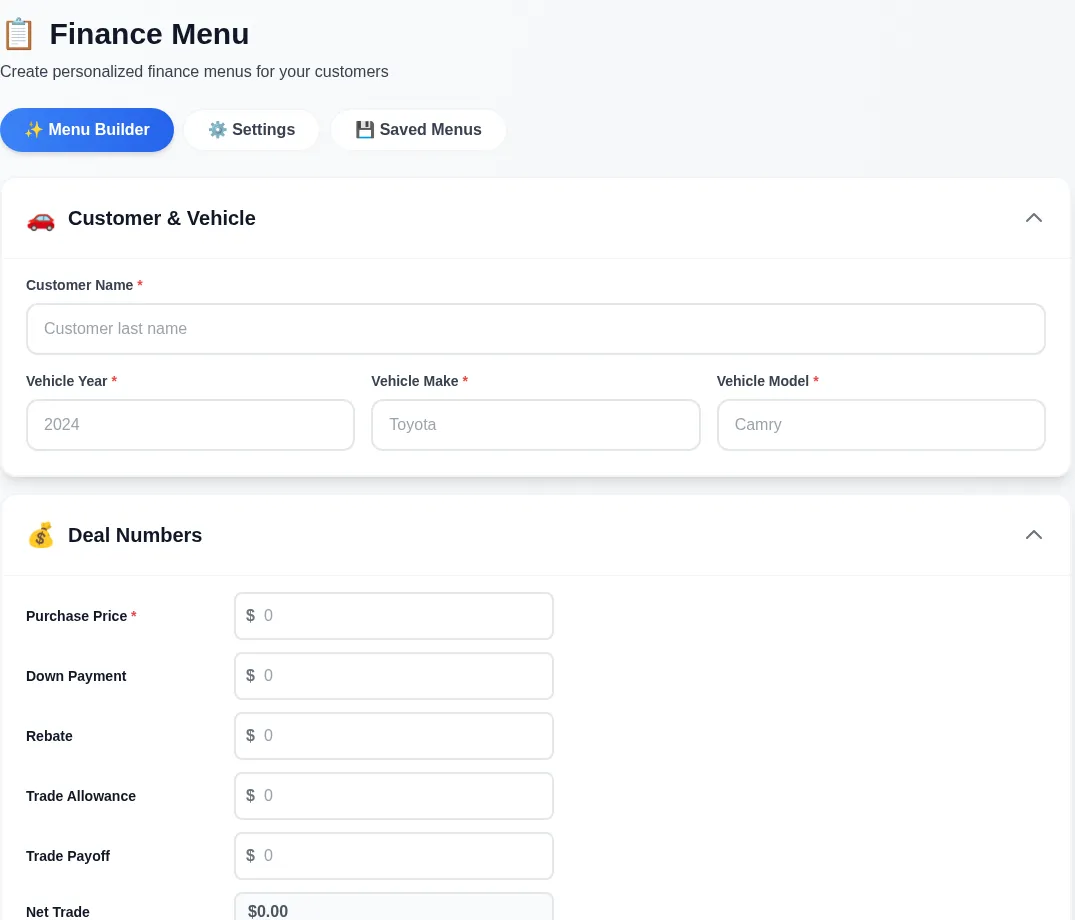Open the Menu Builder tab
The image size is (1075, 920).
pyautogui.click(x=87, y=130)
